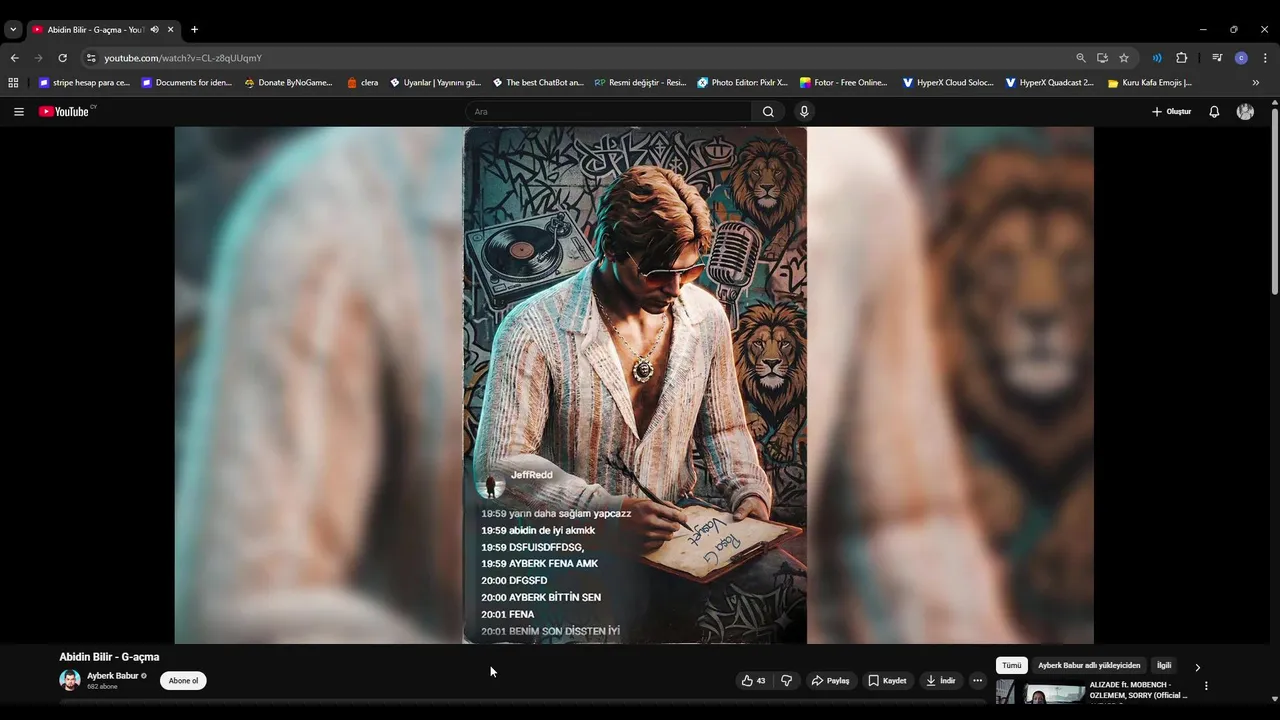The image size is (1280, 720).
Task: Open Chrome extensions puzzle icon
Action: pos(1181,58)
